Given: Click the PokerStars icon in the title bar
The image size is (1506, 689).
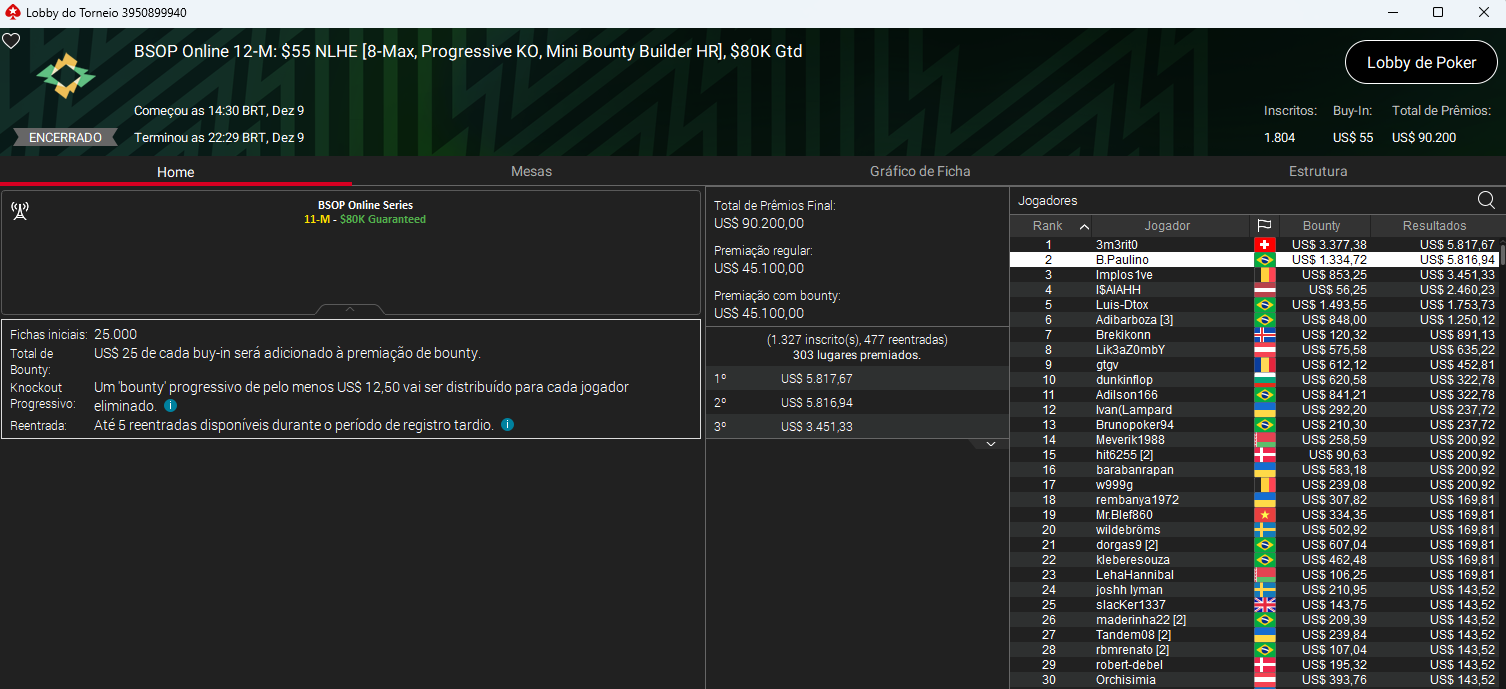Looking at the screenshot, I should (11, 13).
